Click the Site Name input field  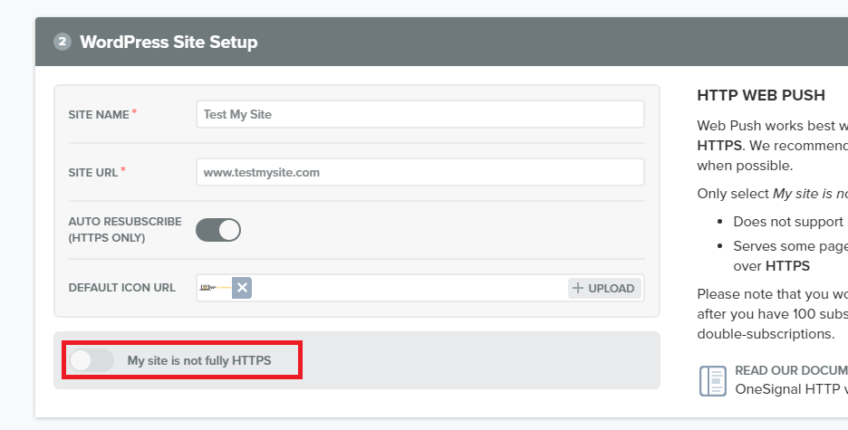click(420, 114)
